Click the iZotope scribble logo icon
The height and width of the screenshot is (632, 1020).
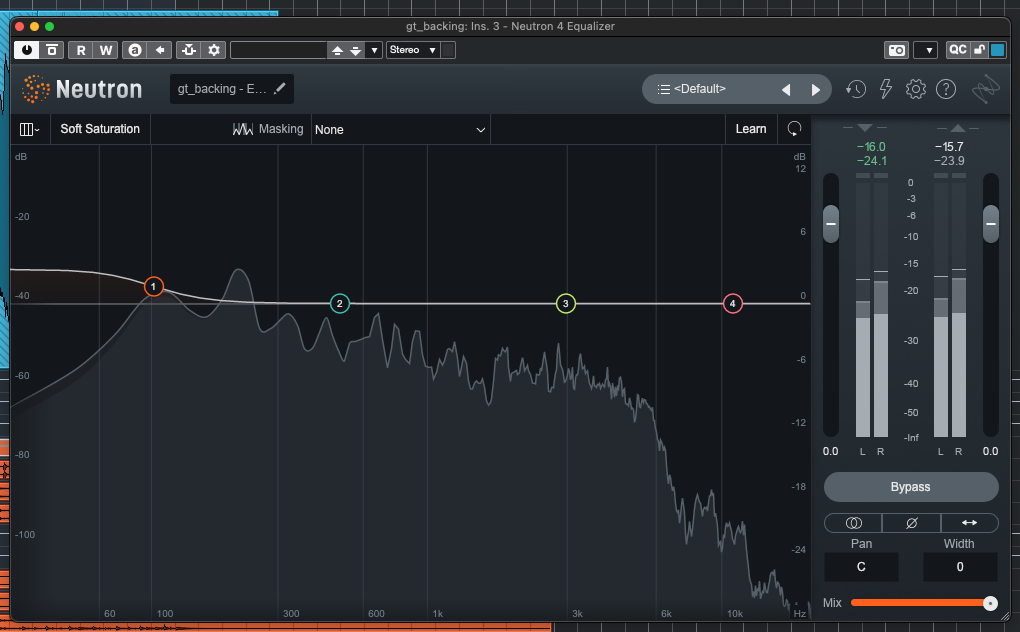point(986,89)
